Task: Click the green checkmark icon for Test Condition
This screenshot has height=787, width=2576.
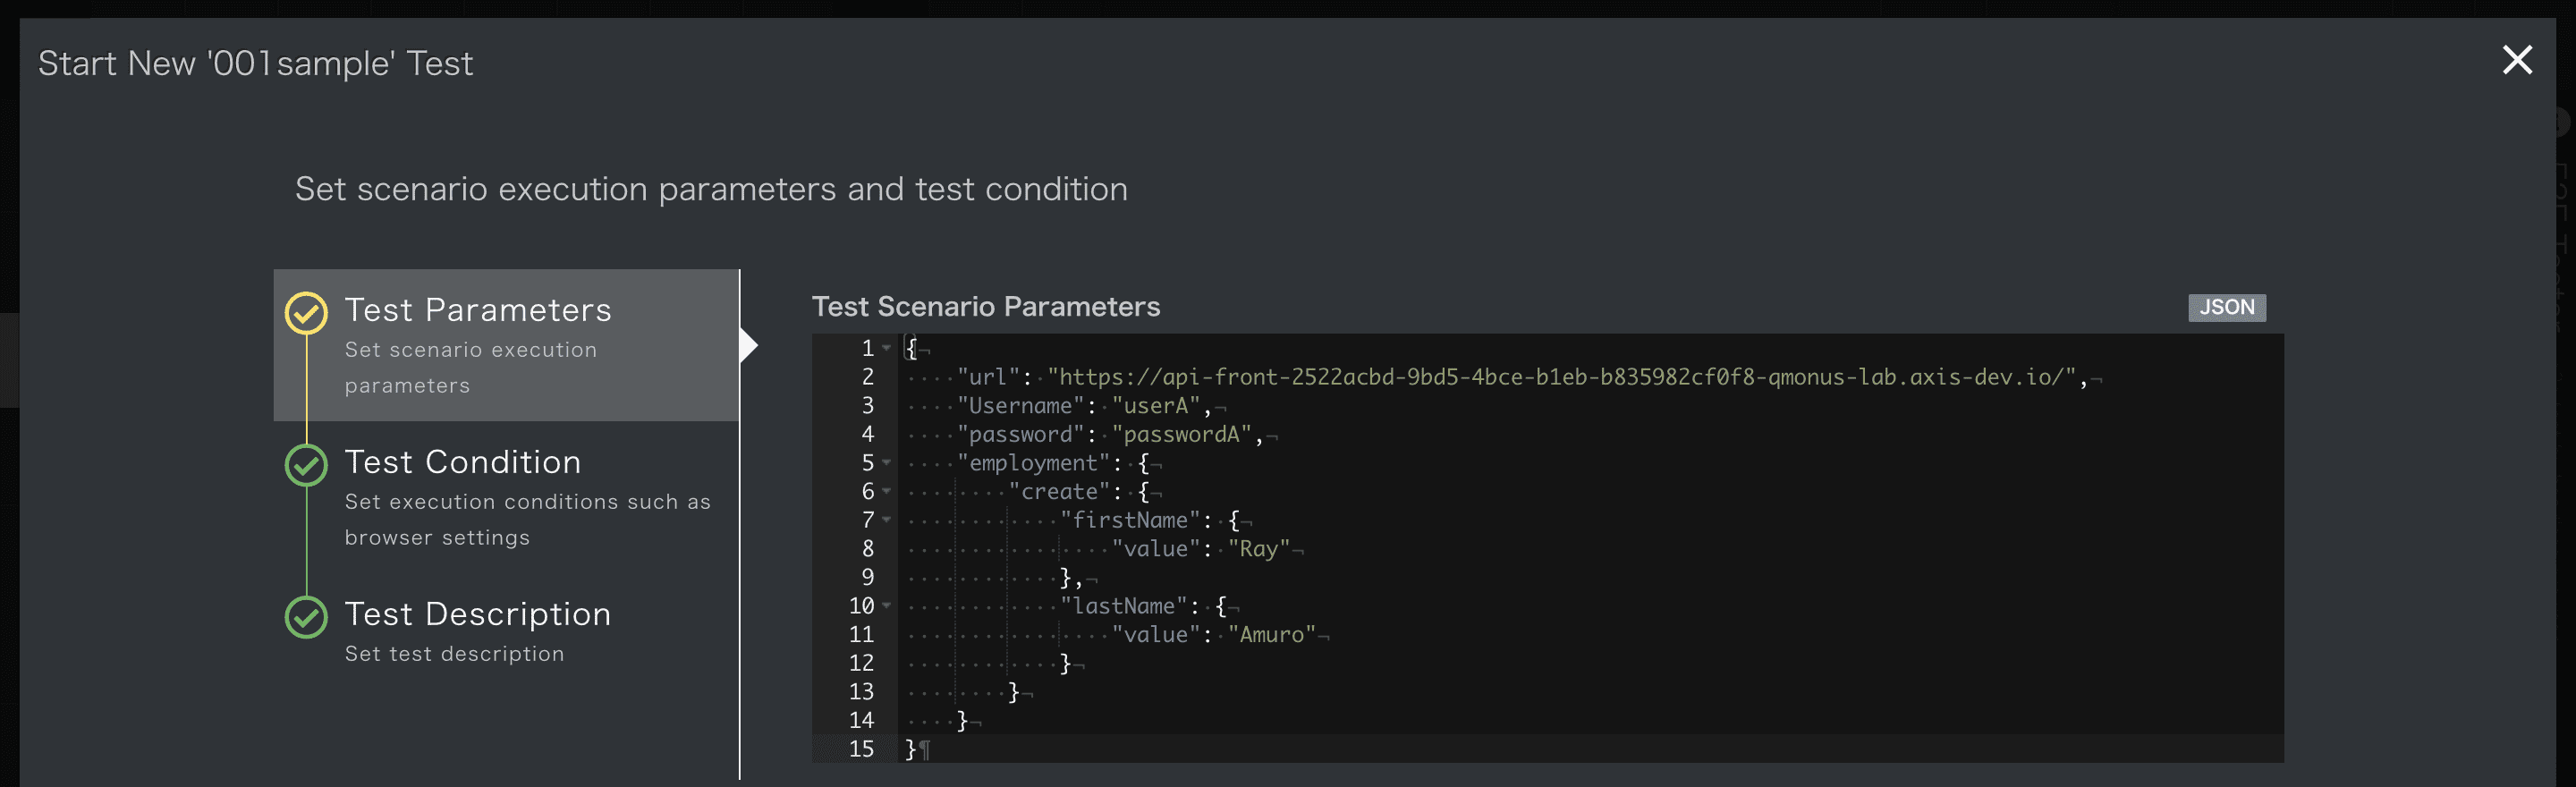Action: [x=306, y=465]
